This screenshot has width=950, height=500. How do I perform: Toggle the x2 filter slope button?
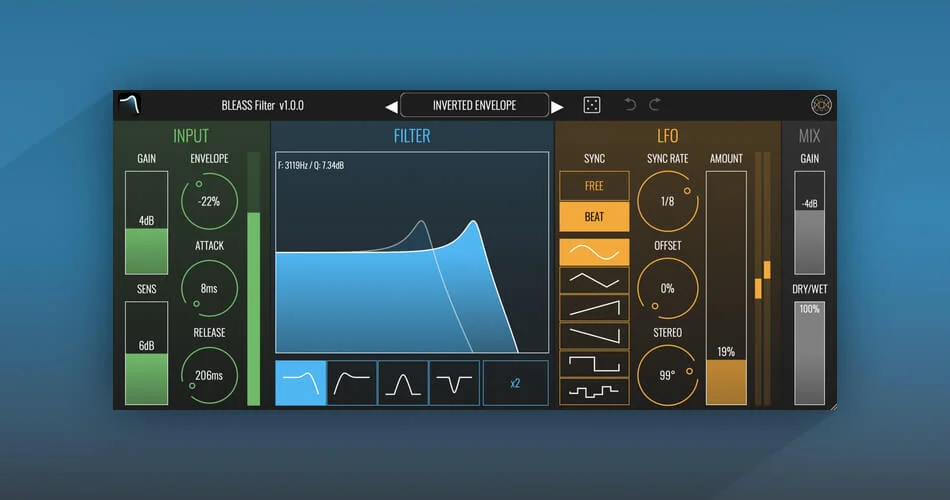(516, 383)
